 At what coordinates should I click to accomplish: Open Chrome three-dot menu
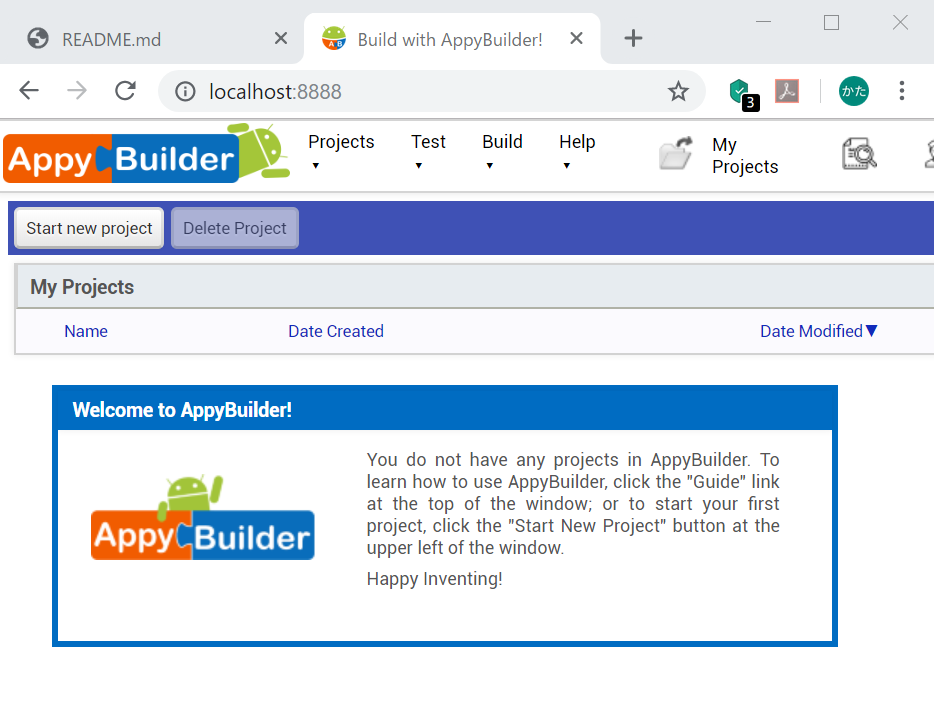coord(902,91)
